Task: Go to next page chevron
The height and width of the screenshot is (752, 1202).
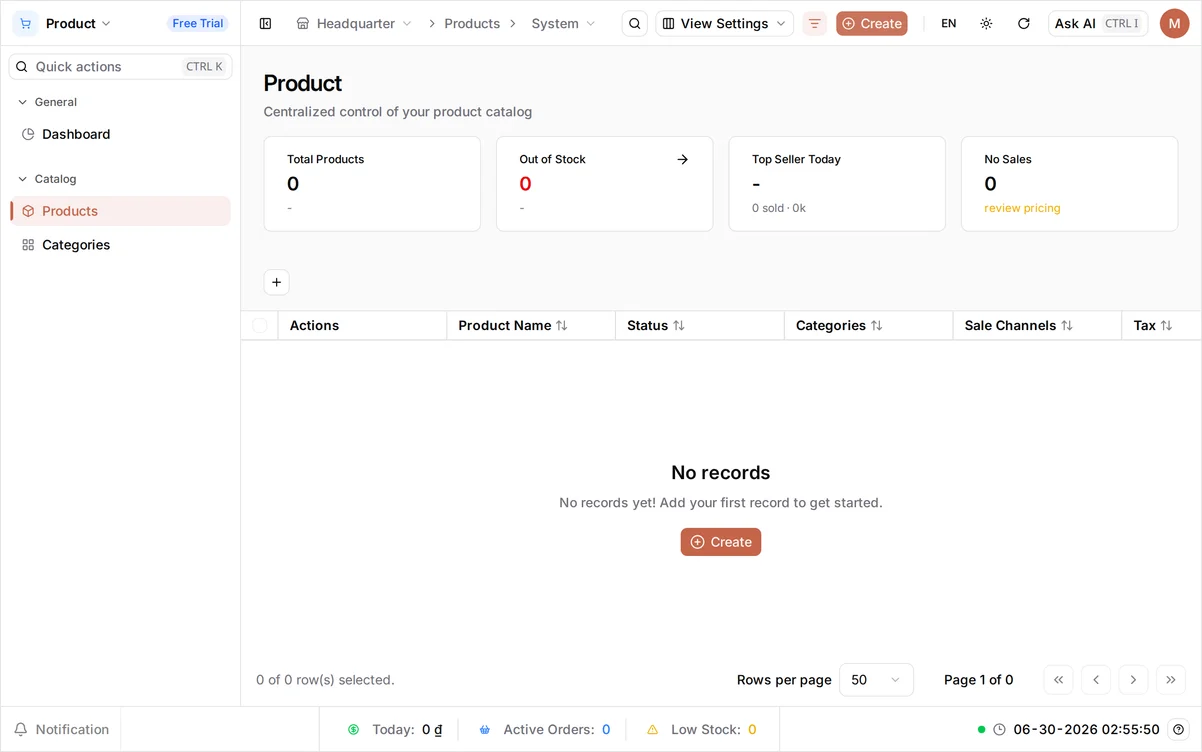Action: click(x=1133, y=680)
